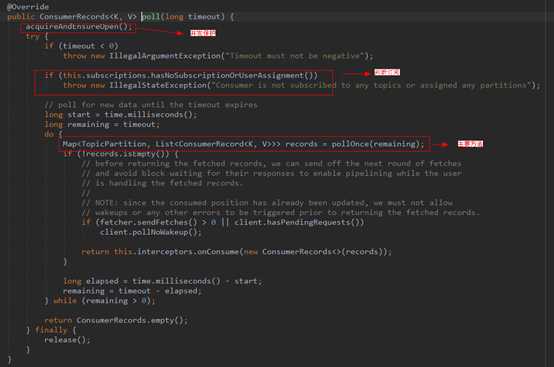The width and height of the screenshot is (554, 367).
Task: Click the acquireAndEnsureOpen() call
Action: pyautogui.click(x=78, y=26)
